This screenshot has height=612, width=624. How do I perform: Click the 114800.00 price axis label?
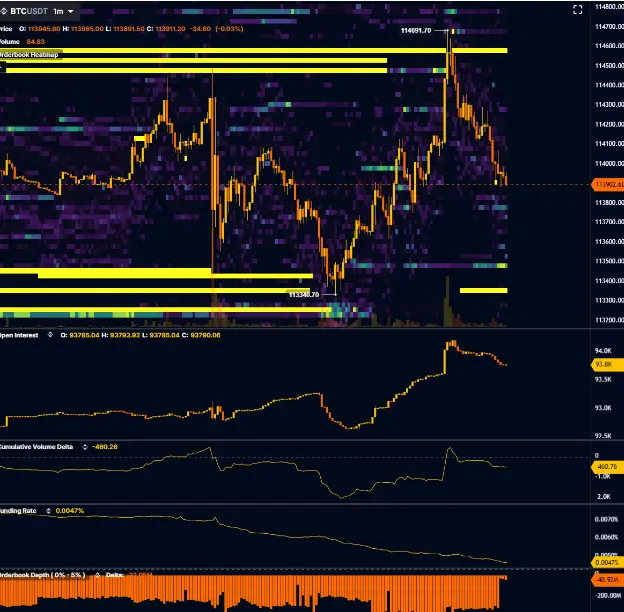(609, 7)
